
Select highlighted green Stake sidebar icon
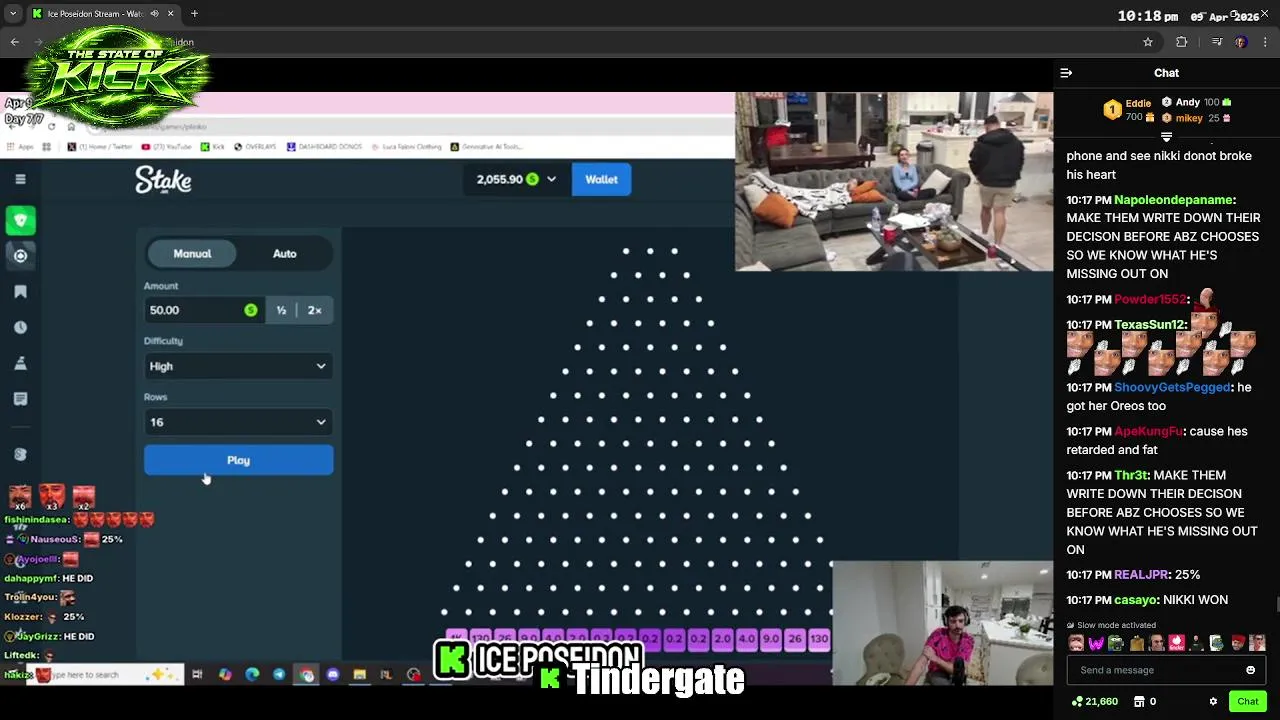pos(20,220)
